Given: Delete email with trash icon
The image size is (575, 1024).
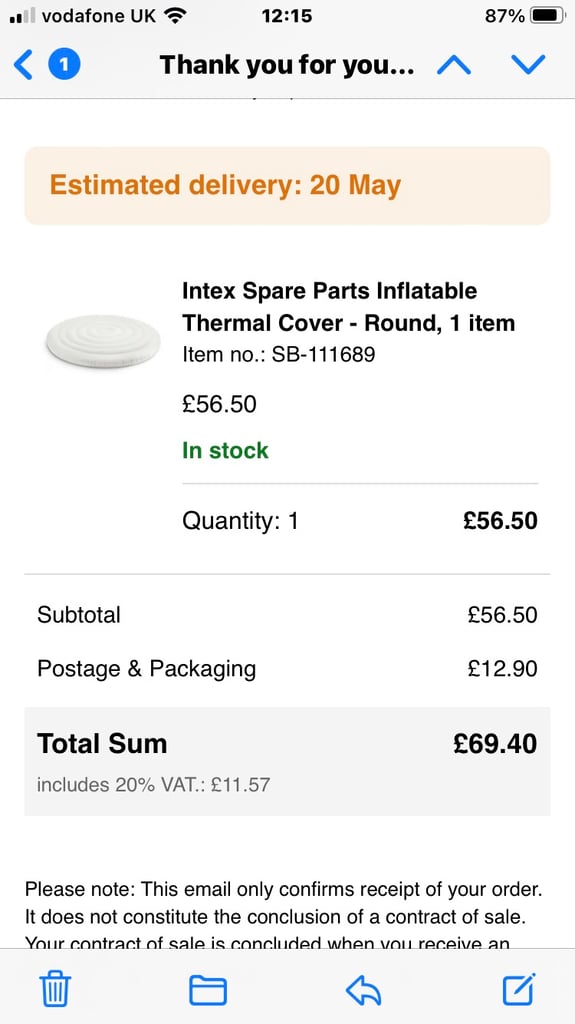Looking at the screenshot, I should pos(56,989).
